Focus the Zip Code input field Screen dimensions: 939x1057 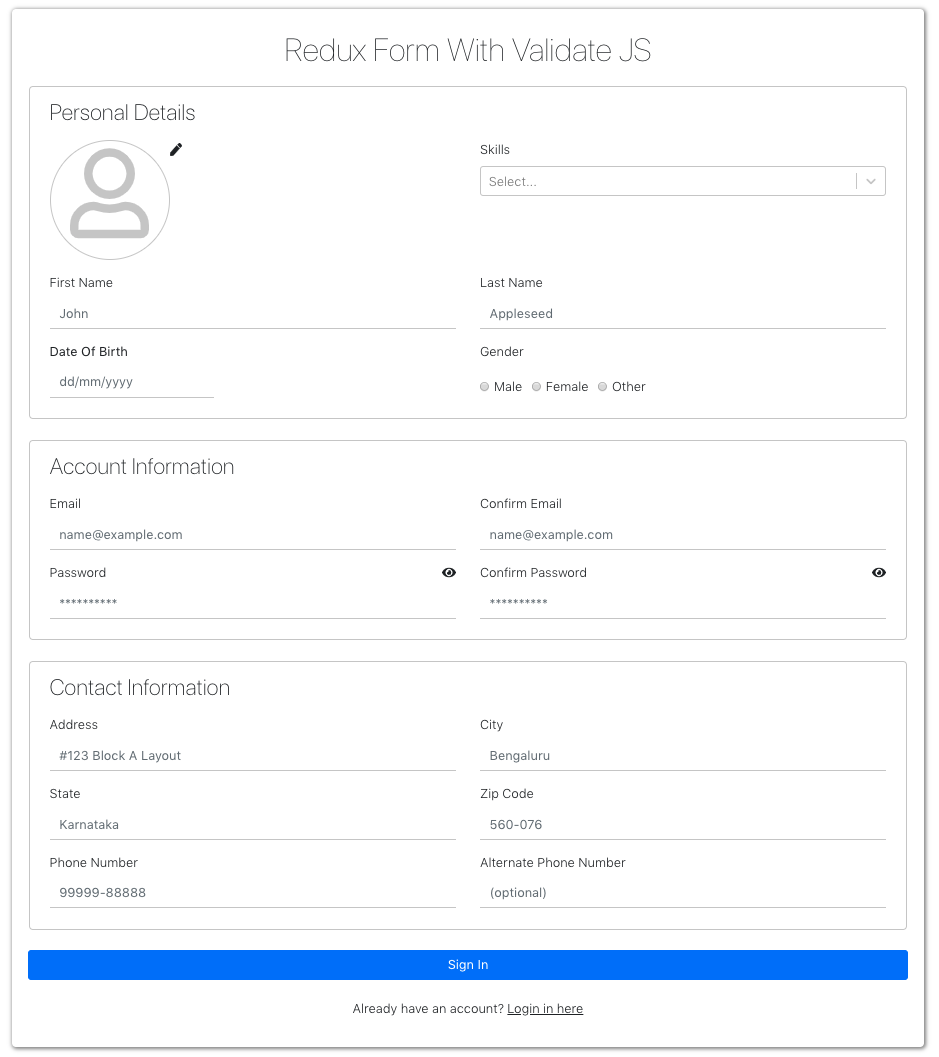pyautogui.click(x=683, y=825)
